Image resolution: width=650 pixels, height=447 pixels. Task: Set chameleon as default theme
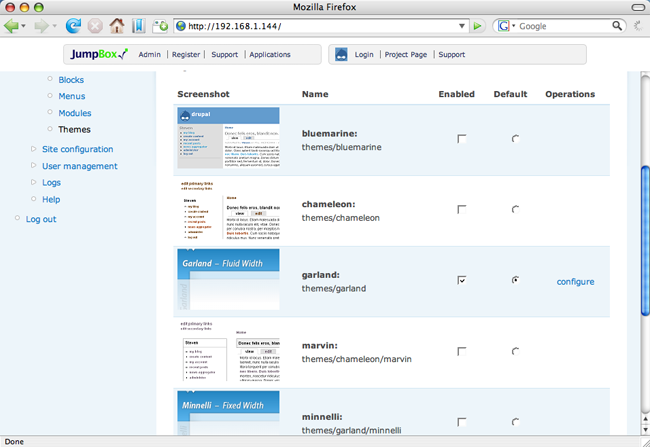515,209
